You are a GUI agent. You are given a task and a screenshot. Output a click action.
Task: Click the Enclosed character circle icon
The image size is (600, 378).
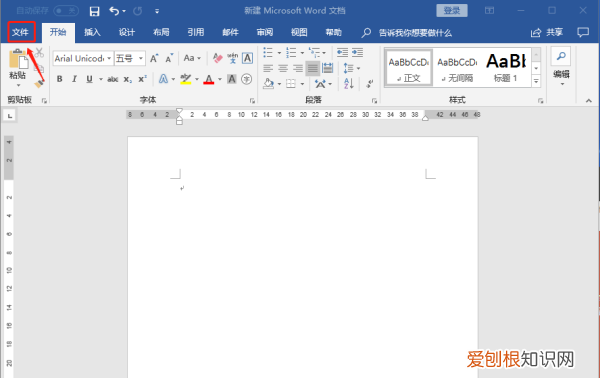pos(247,79)
